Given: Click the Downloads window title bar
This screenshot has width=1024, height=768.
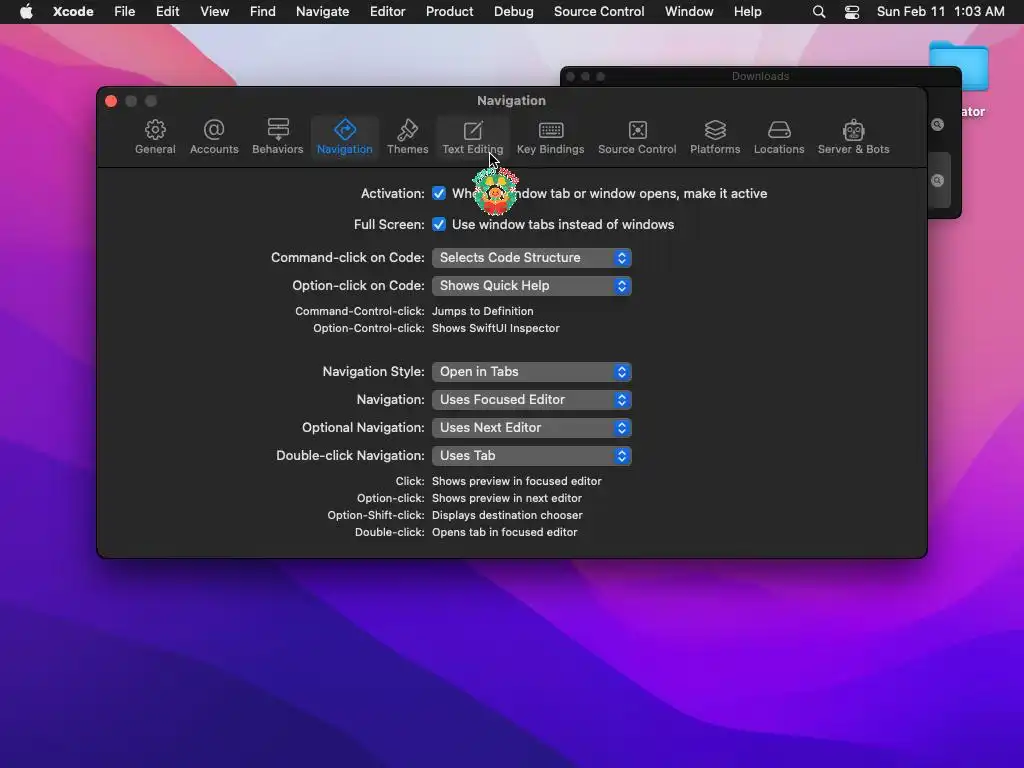Looking at the screenshot, I should pos(760,76).
